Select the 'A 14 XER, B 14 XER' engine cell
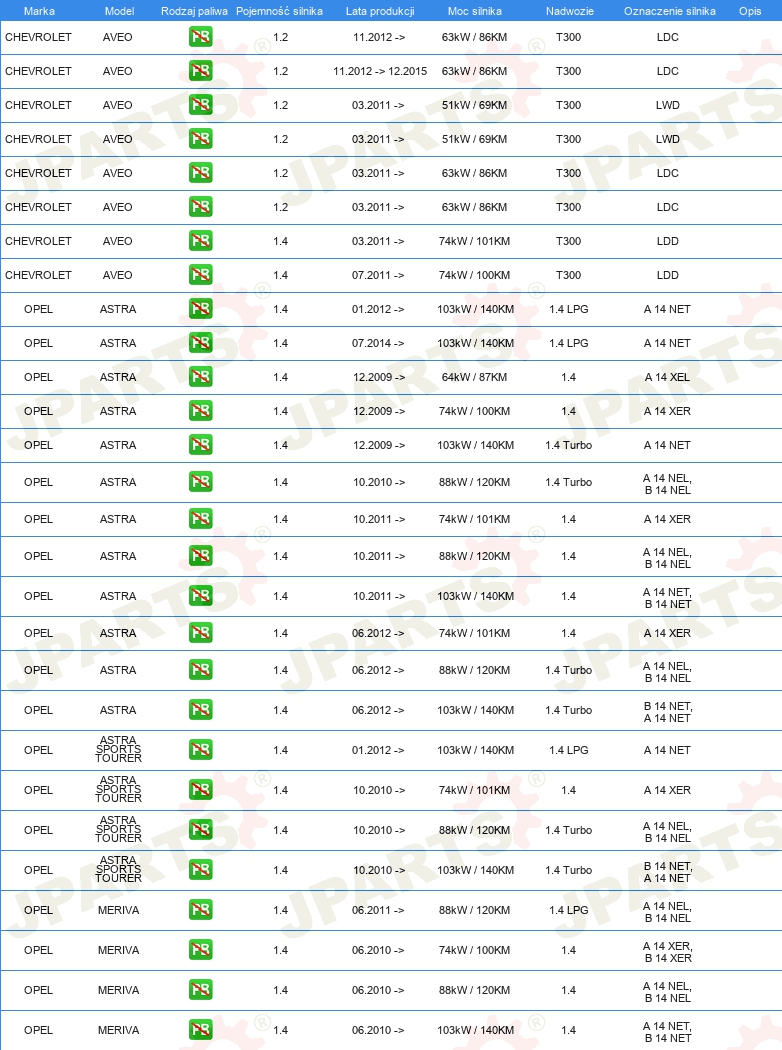Screen dimensions: 782x1050 point(668,952)
